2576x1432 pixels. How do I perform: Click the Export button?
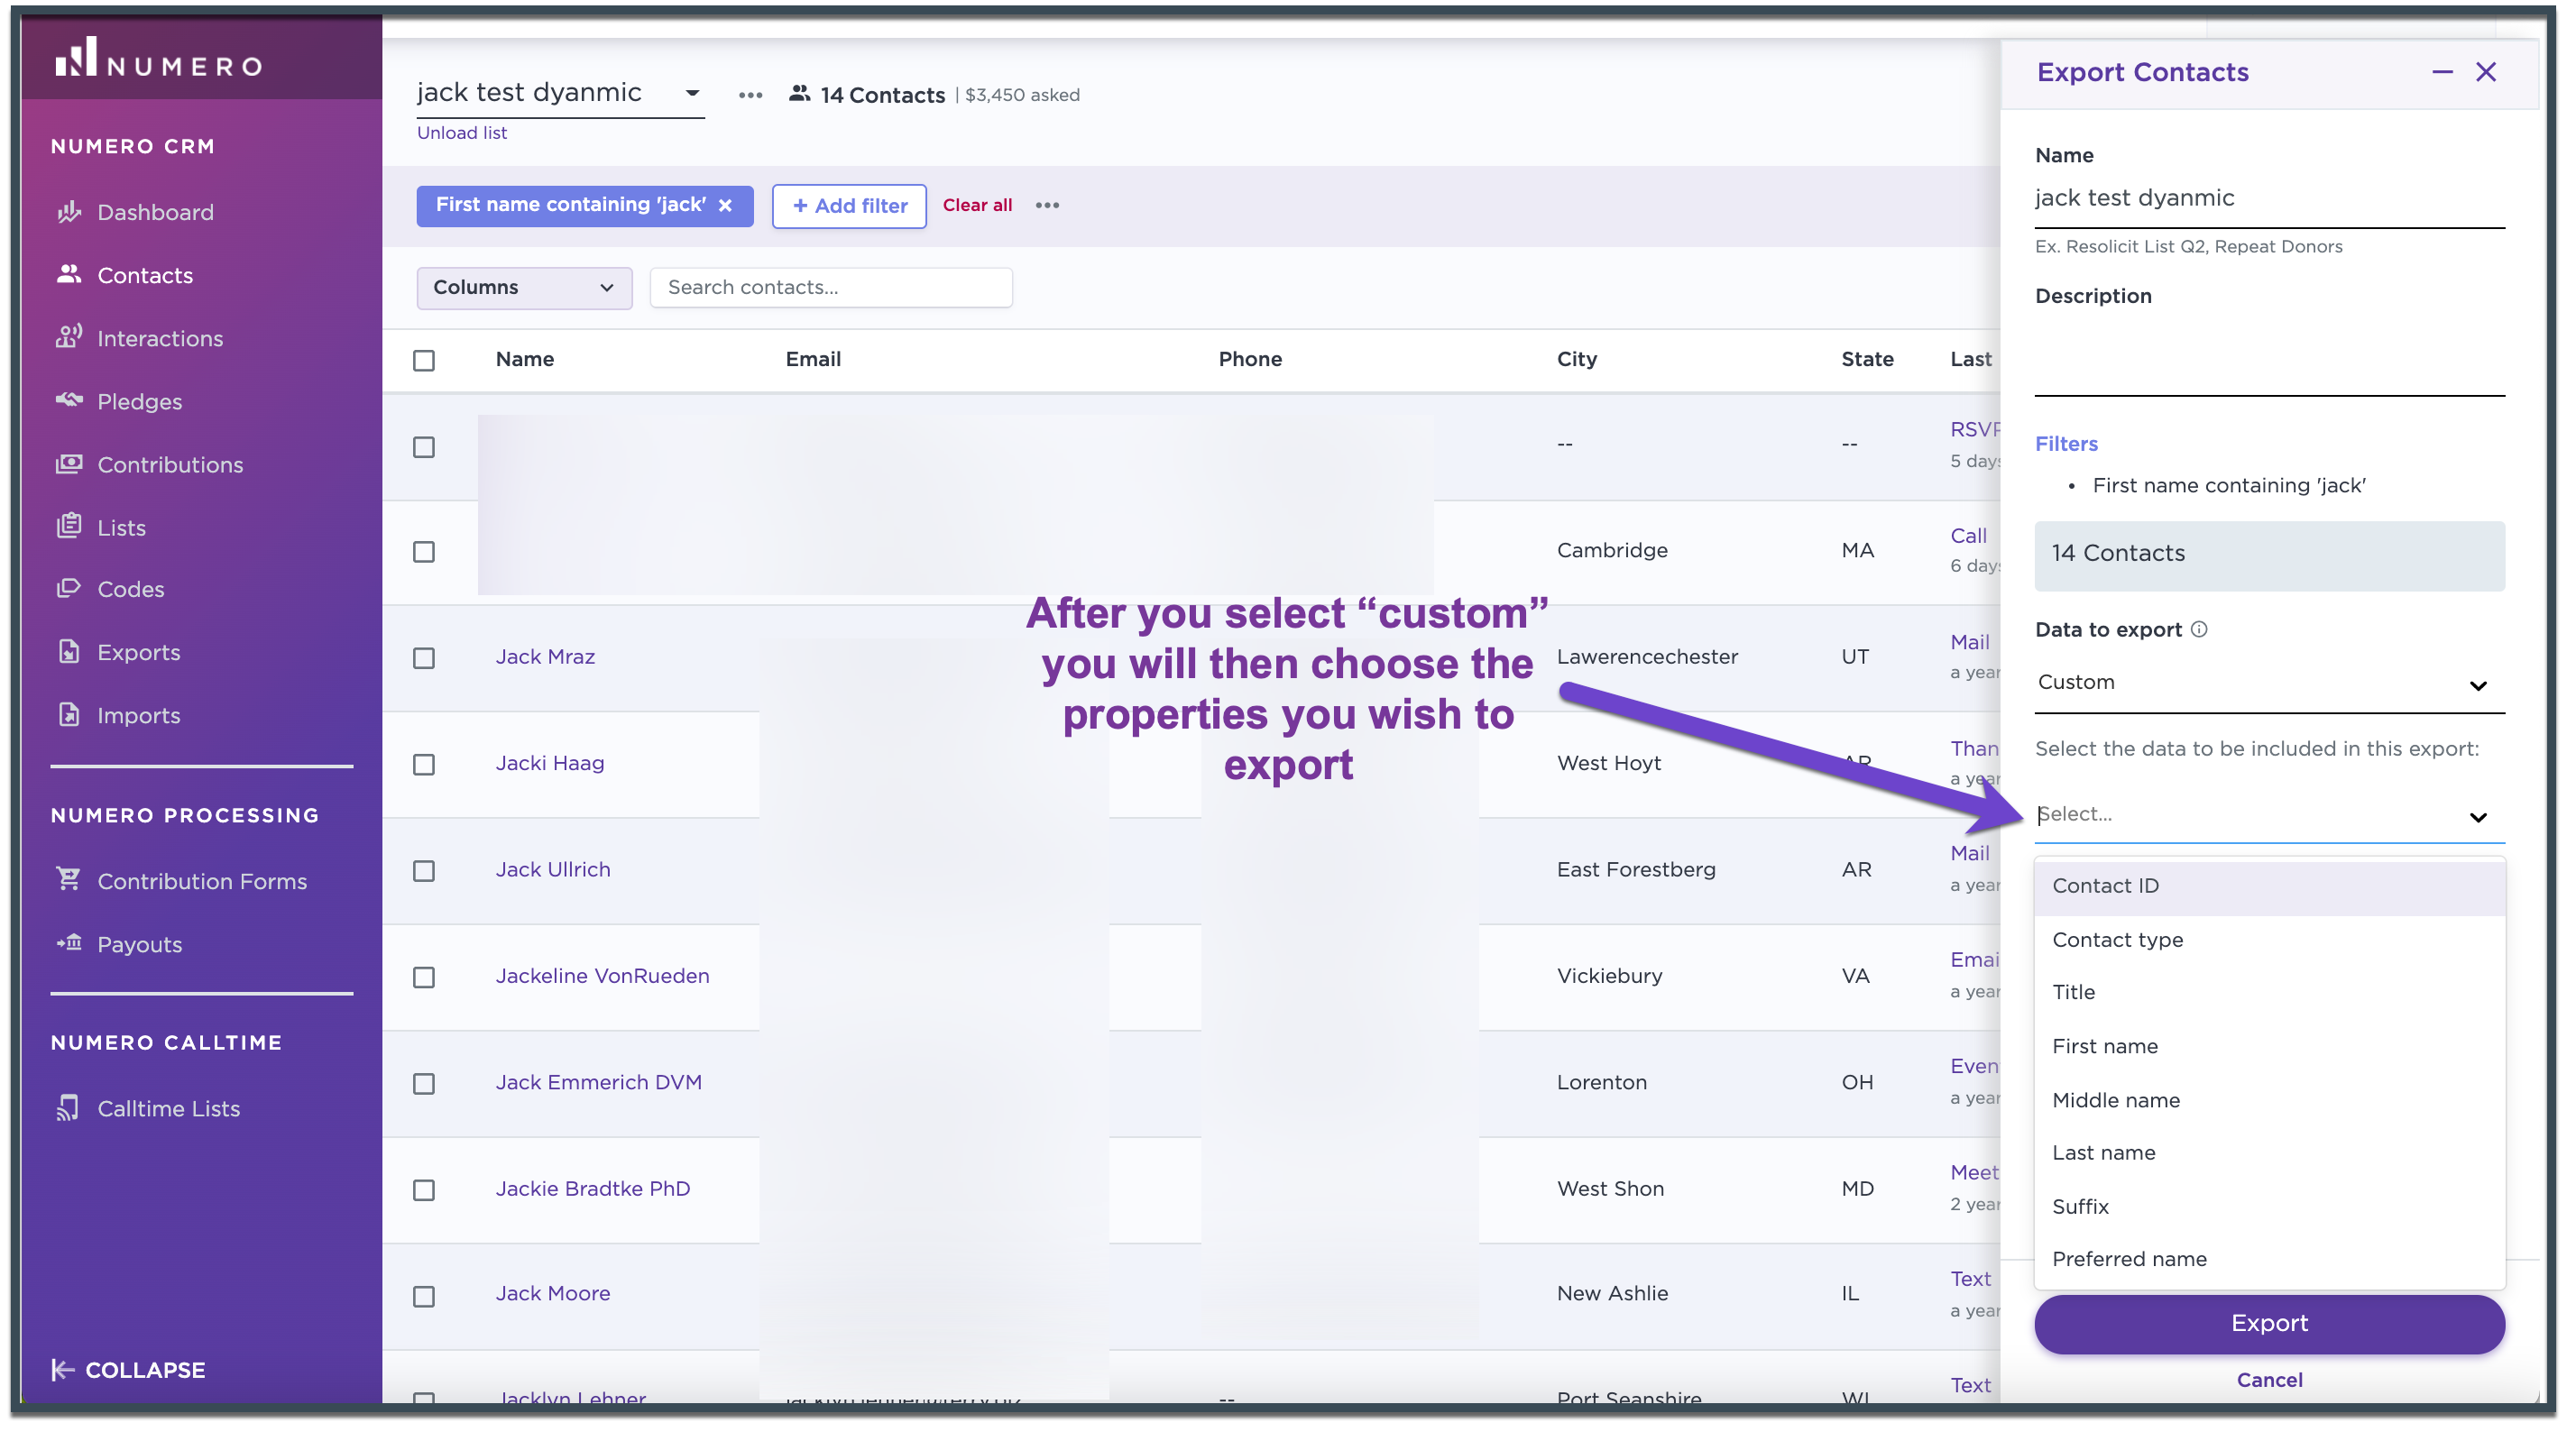coord(2268,1323)
